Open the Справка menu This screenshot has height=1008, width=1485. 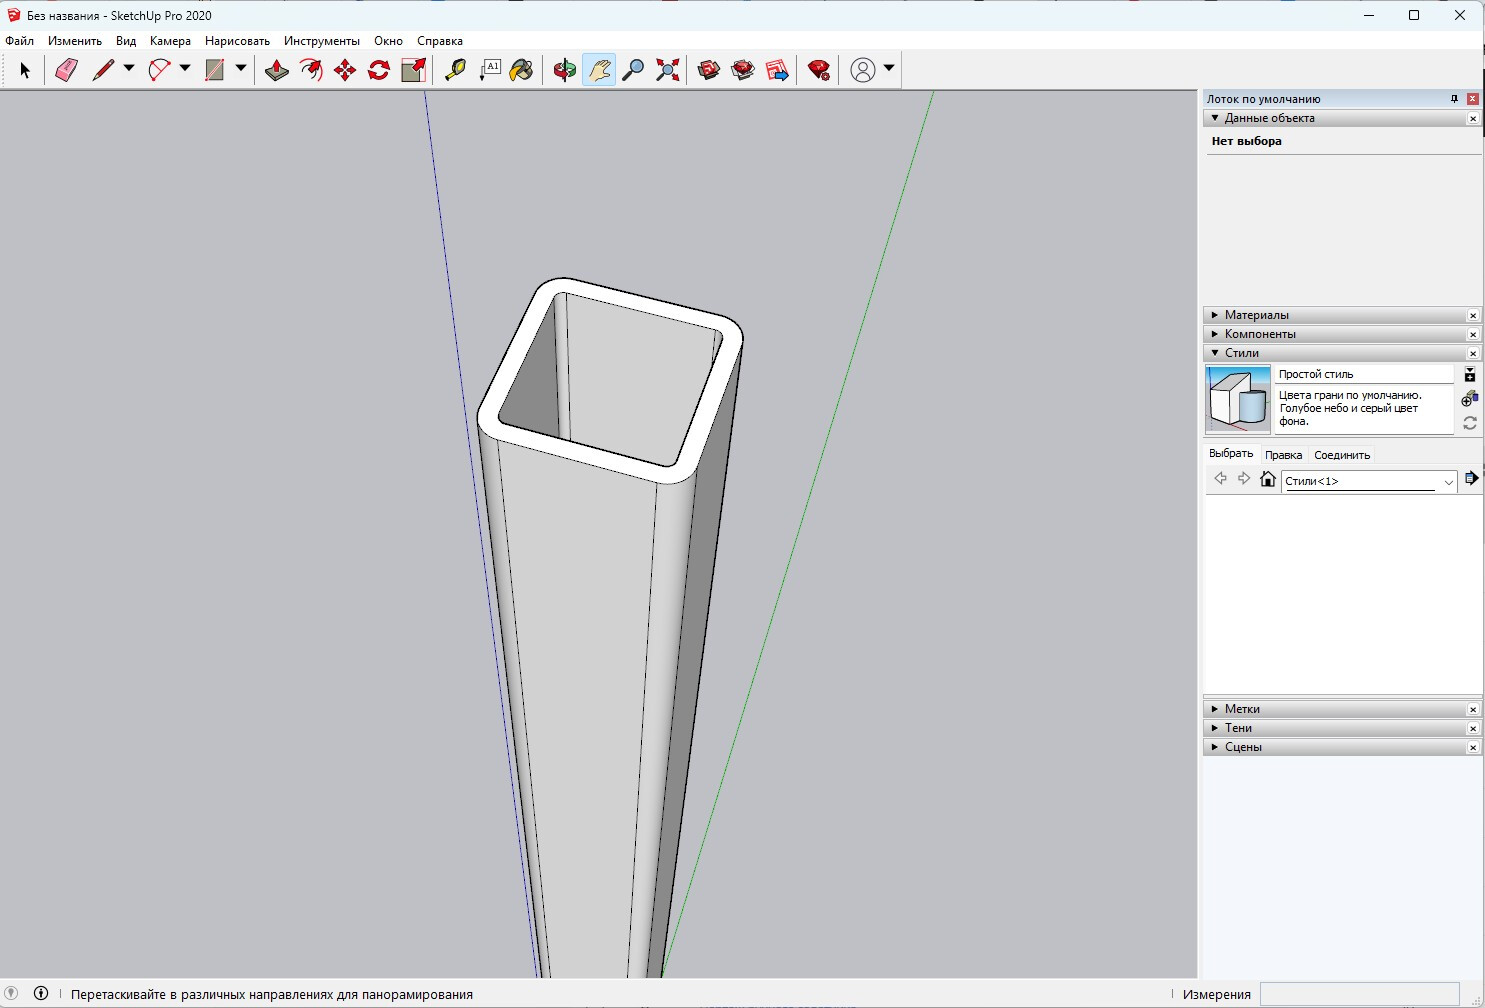440,41
